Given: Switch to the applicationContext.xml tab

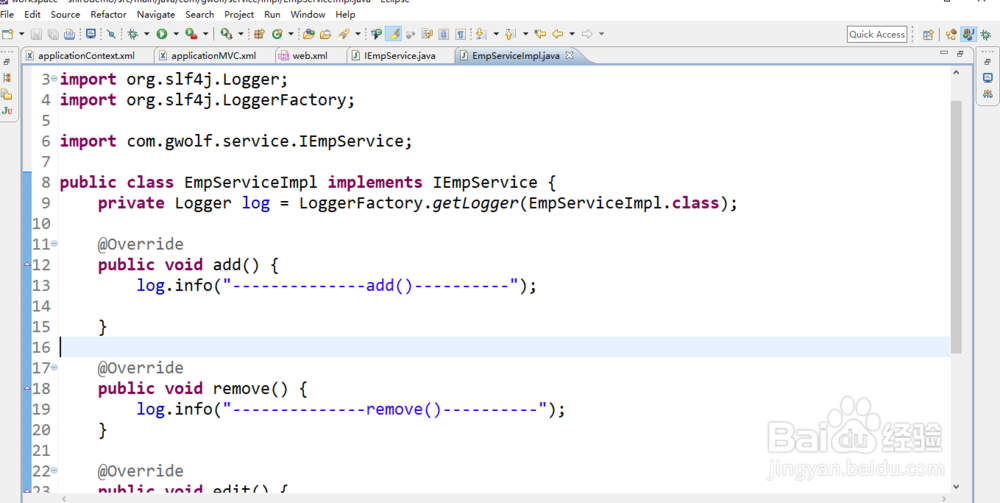Looking at the screenshot, I should [86, 55].
